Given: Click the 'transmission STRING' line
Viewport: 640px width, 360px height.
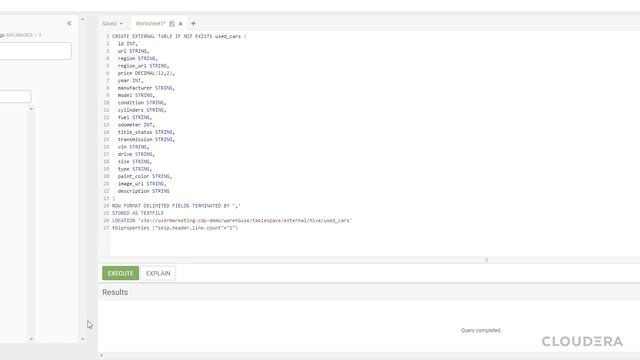Looking at the screenshot, I should click(146, 139).
